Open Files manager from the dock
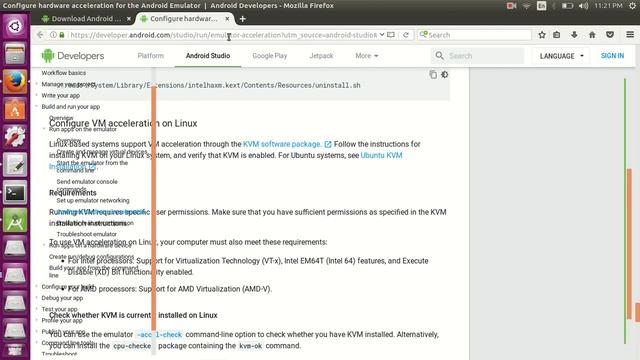Viewport: 640px width, 360px height. [15, 54]
